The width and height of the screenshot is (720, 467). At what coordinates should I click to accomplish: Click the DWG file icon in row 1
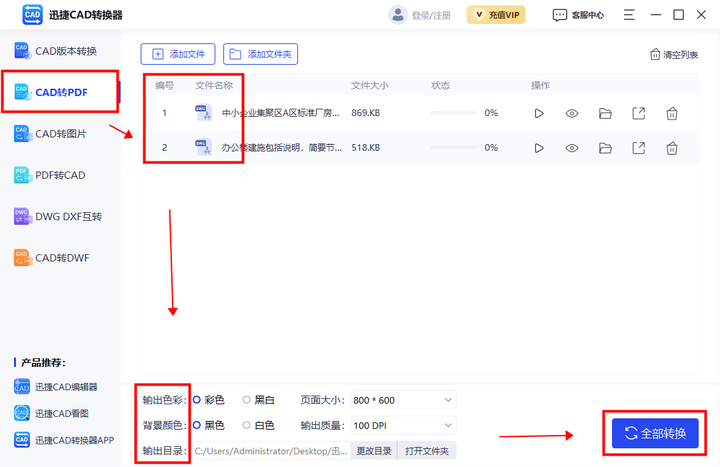point(203,113)
